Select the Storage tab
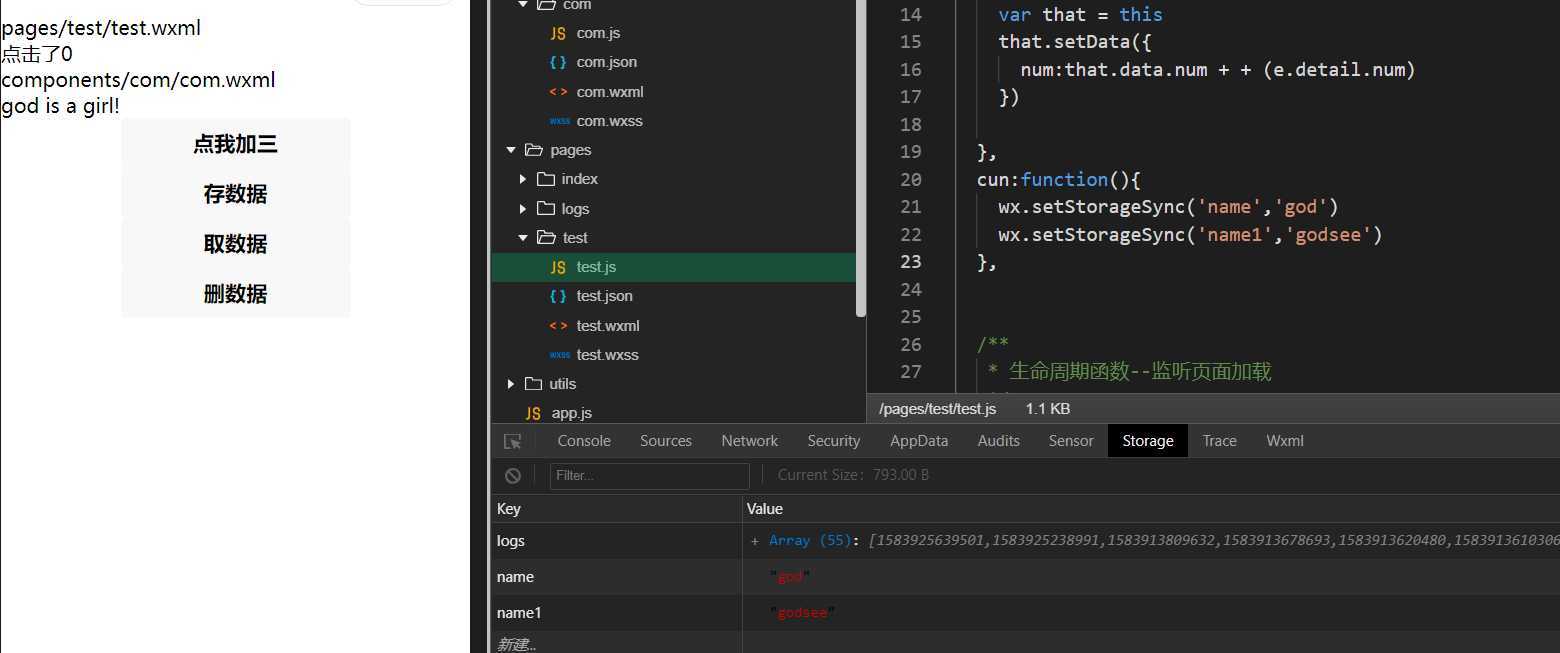Screen dimensions: 1560x653 click(1148, 441)
